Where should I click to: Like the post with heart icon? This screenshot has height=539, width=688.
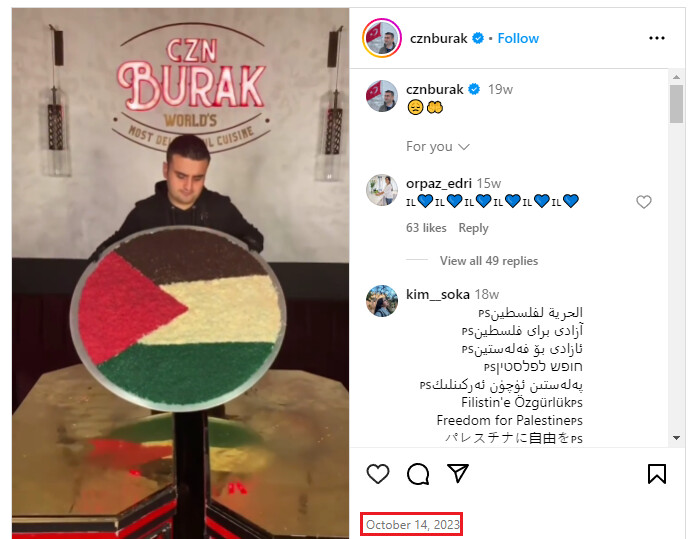378,474
